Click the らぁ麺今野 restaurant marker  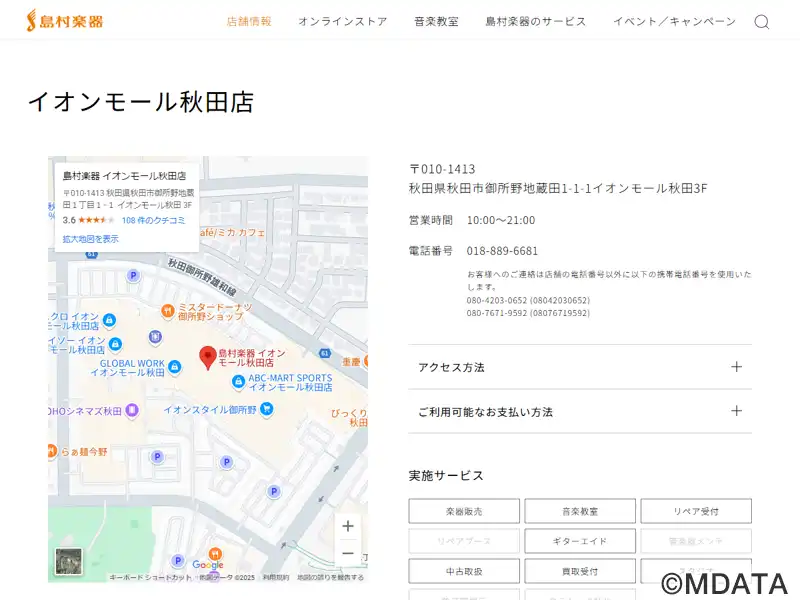(52, 451)
